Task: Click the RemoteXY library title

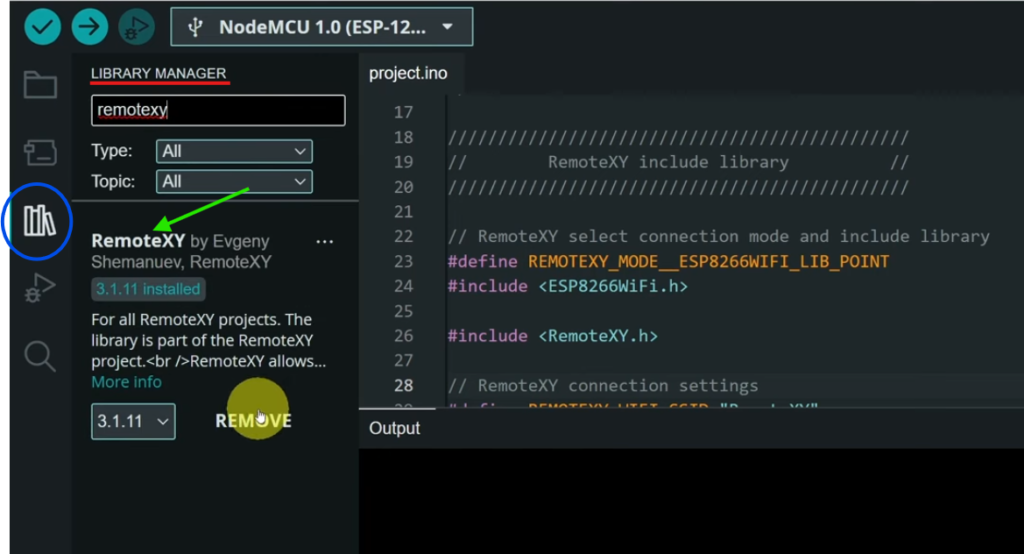Action: (x=138, y=241)
